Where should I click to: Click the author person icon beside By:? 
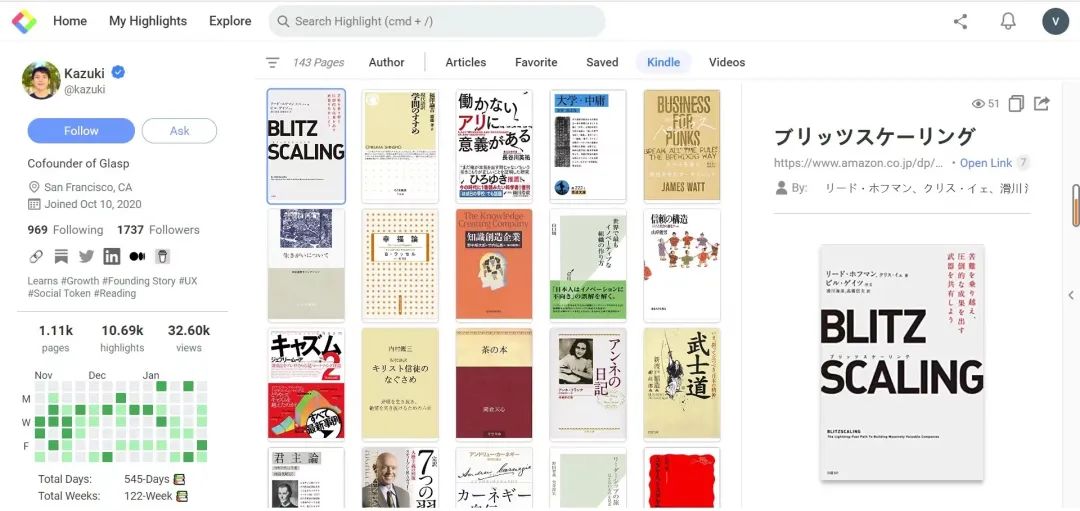[781, 187]
